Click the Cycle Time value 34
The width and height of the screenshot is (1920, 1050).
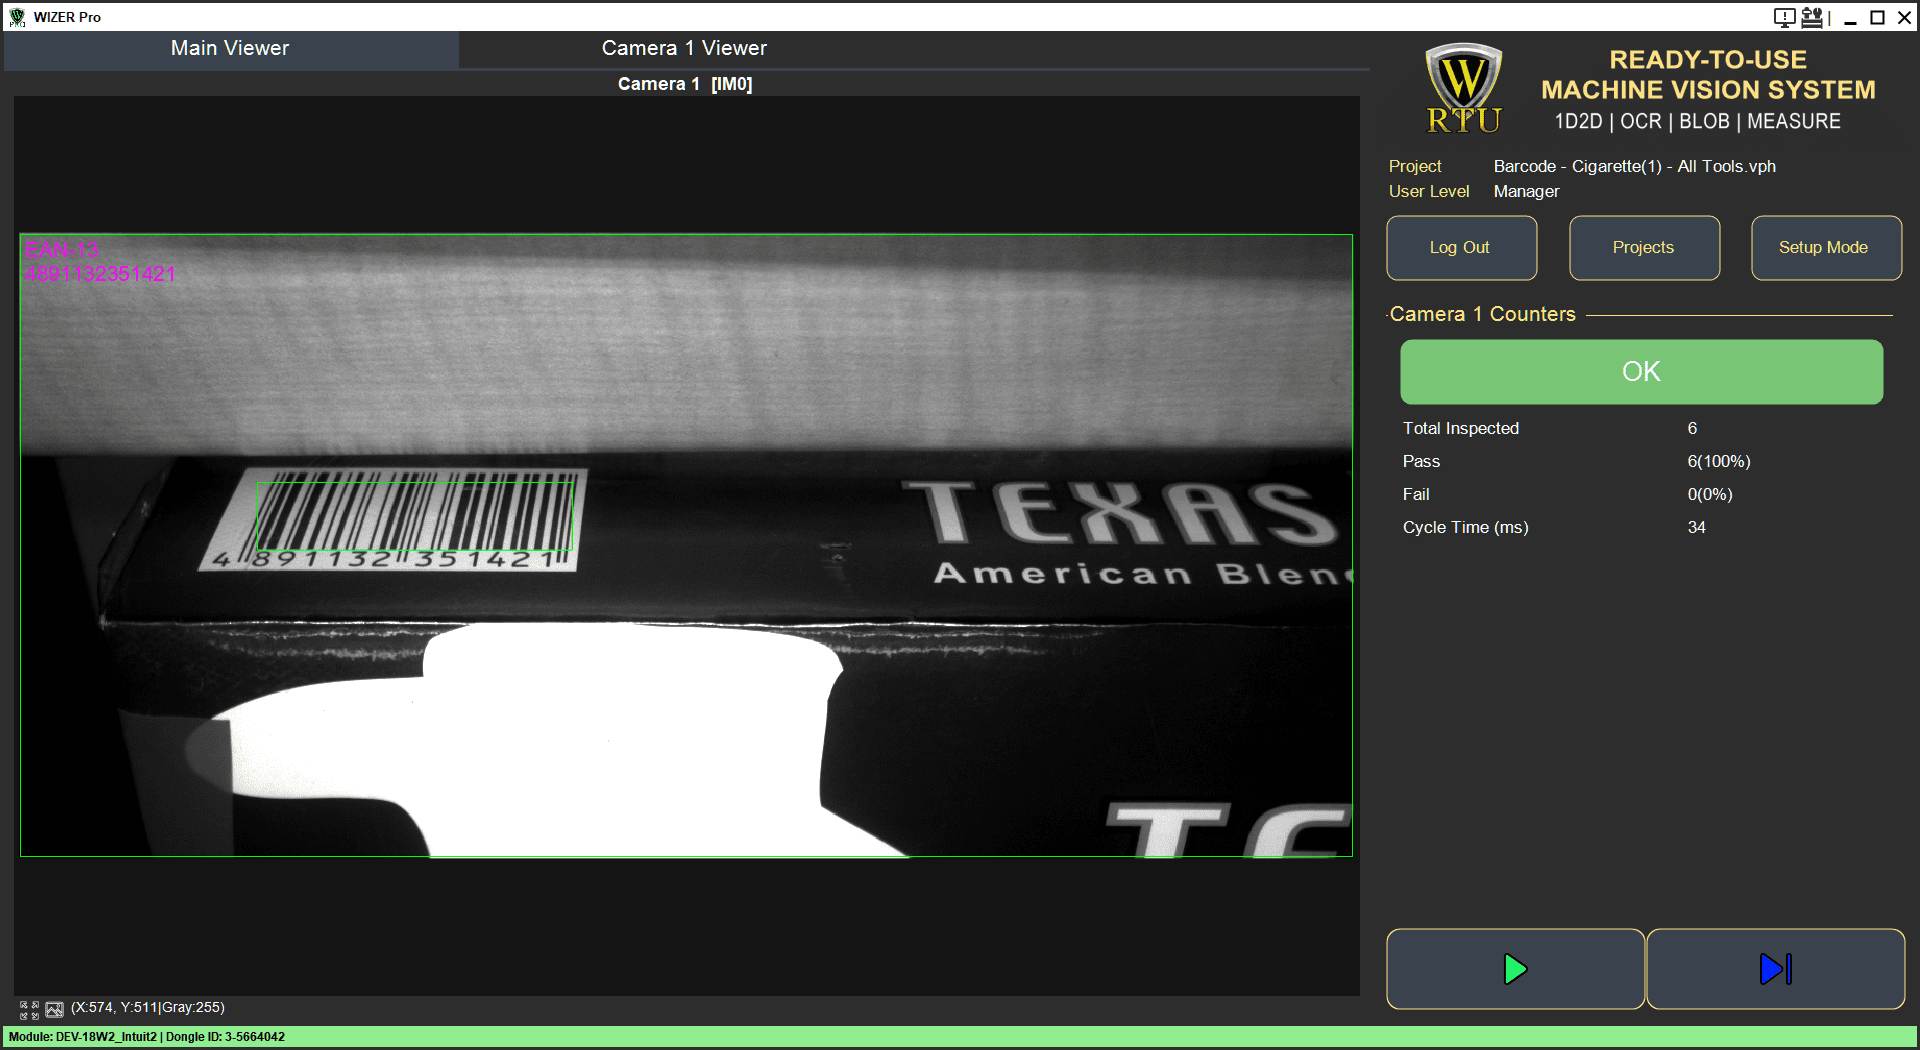[x=1697, y=527]
